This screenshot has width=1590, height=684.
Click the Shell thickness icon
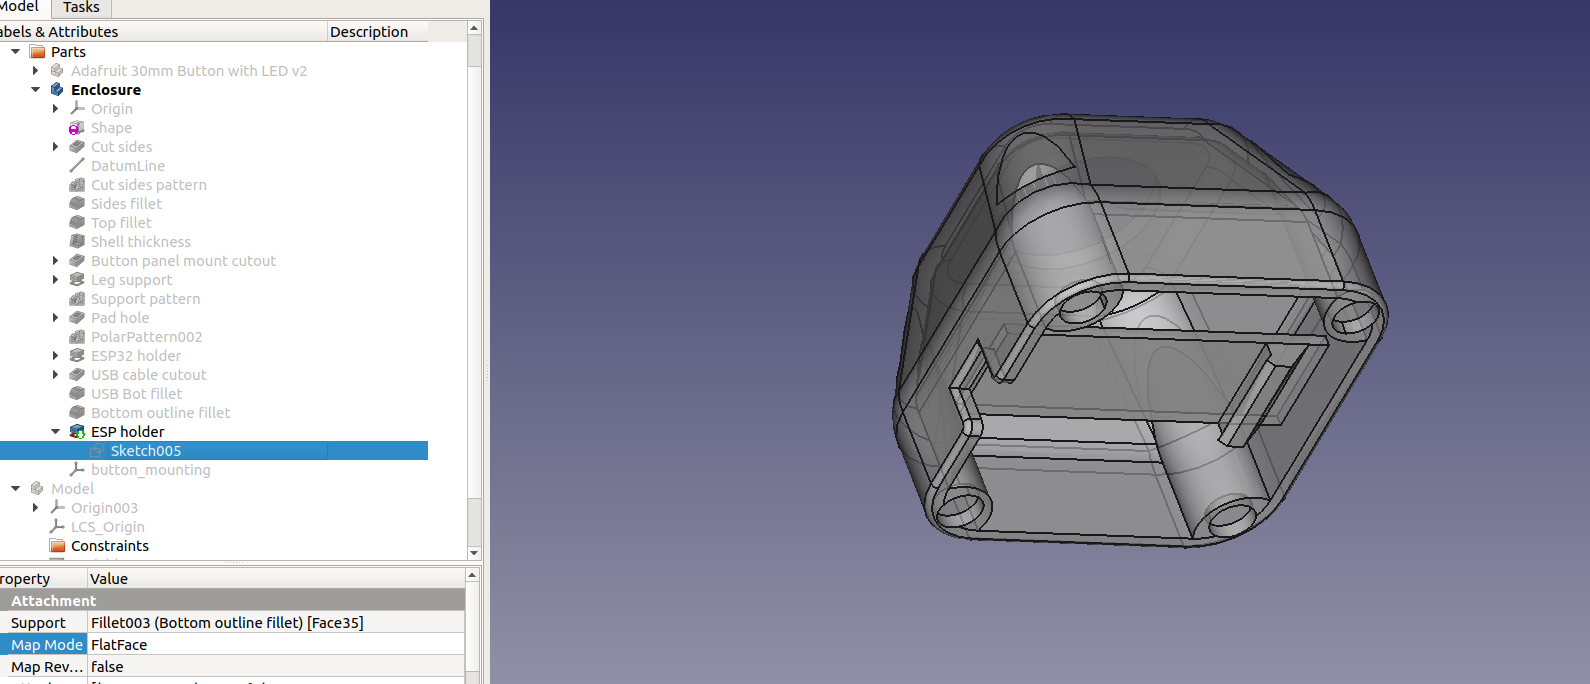(77, 242)
